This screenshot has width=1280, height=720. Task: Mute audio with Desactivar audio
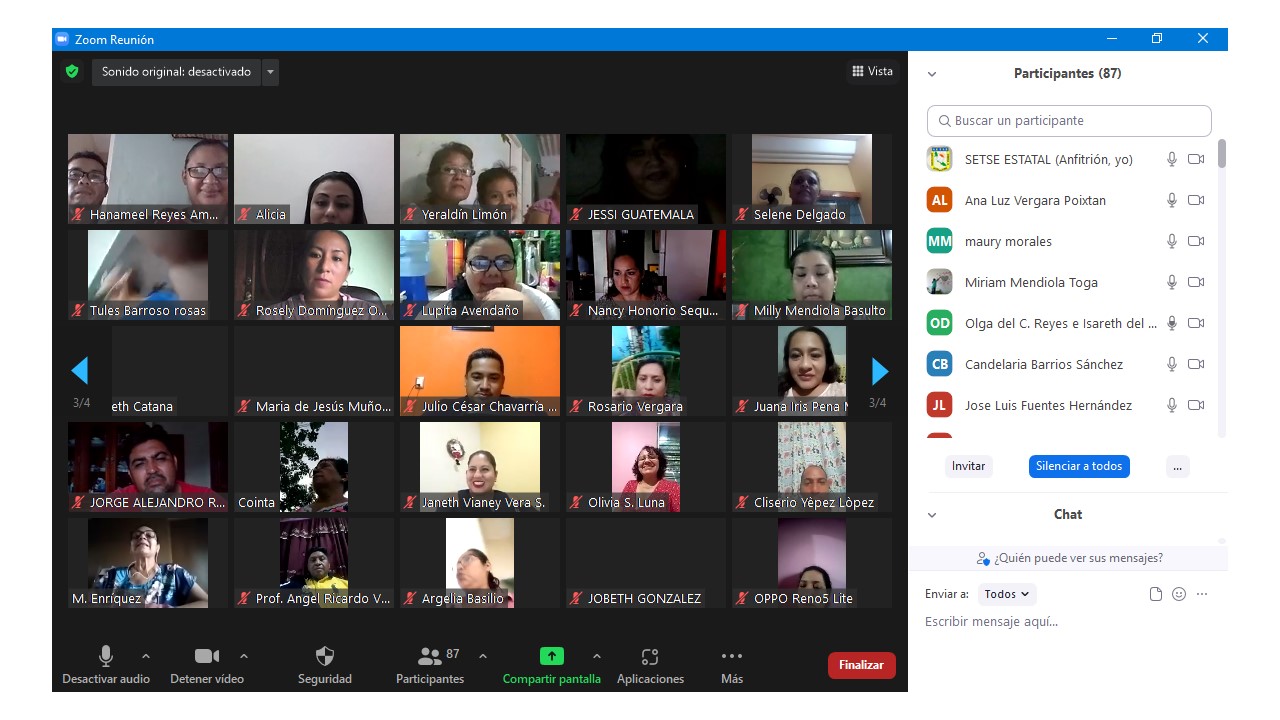click(106, 666)
